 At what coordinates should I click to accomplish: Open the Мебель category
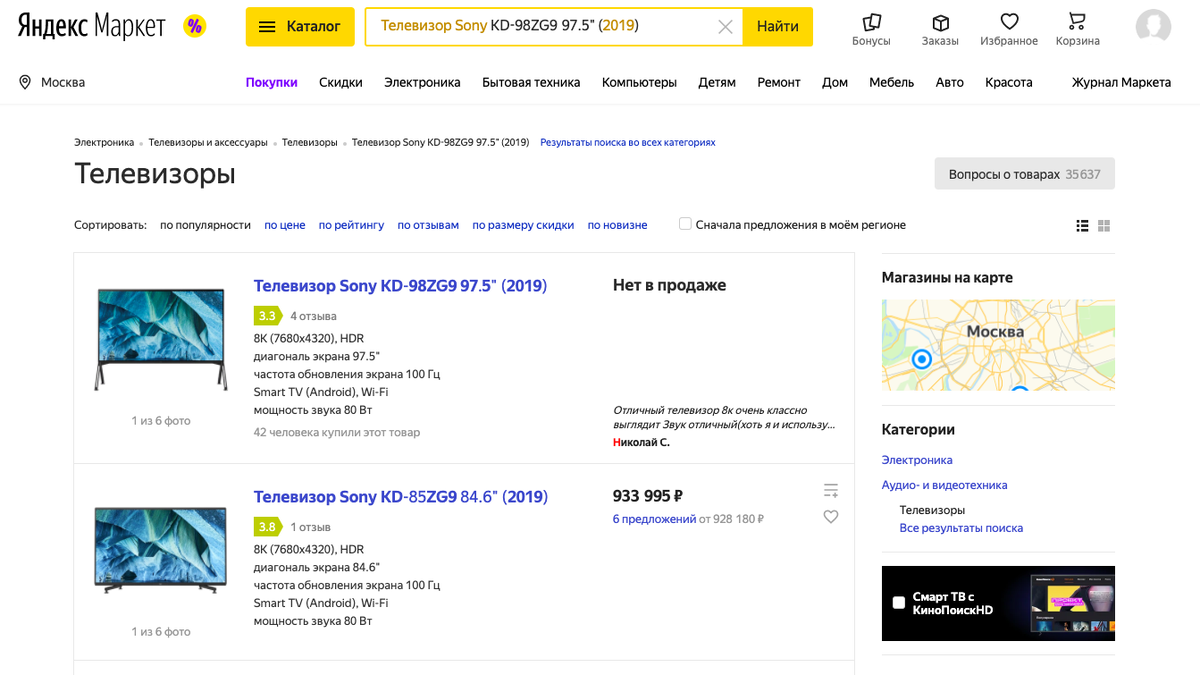[892, 82]
